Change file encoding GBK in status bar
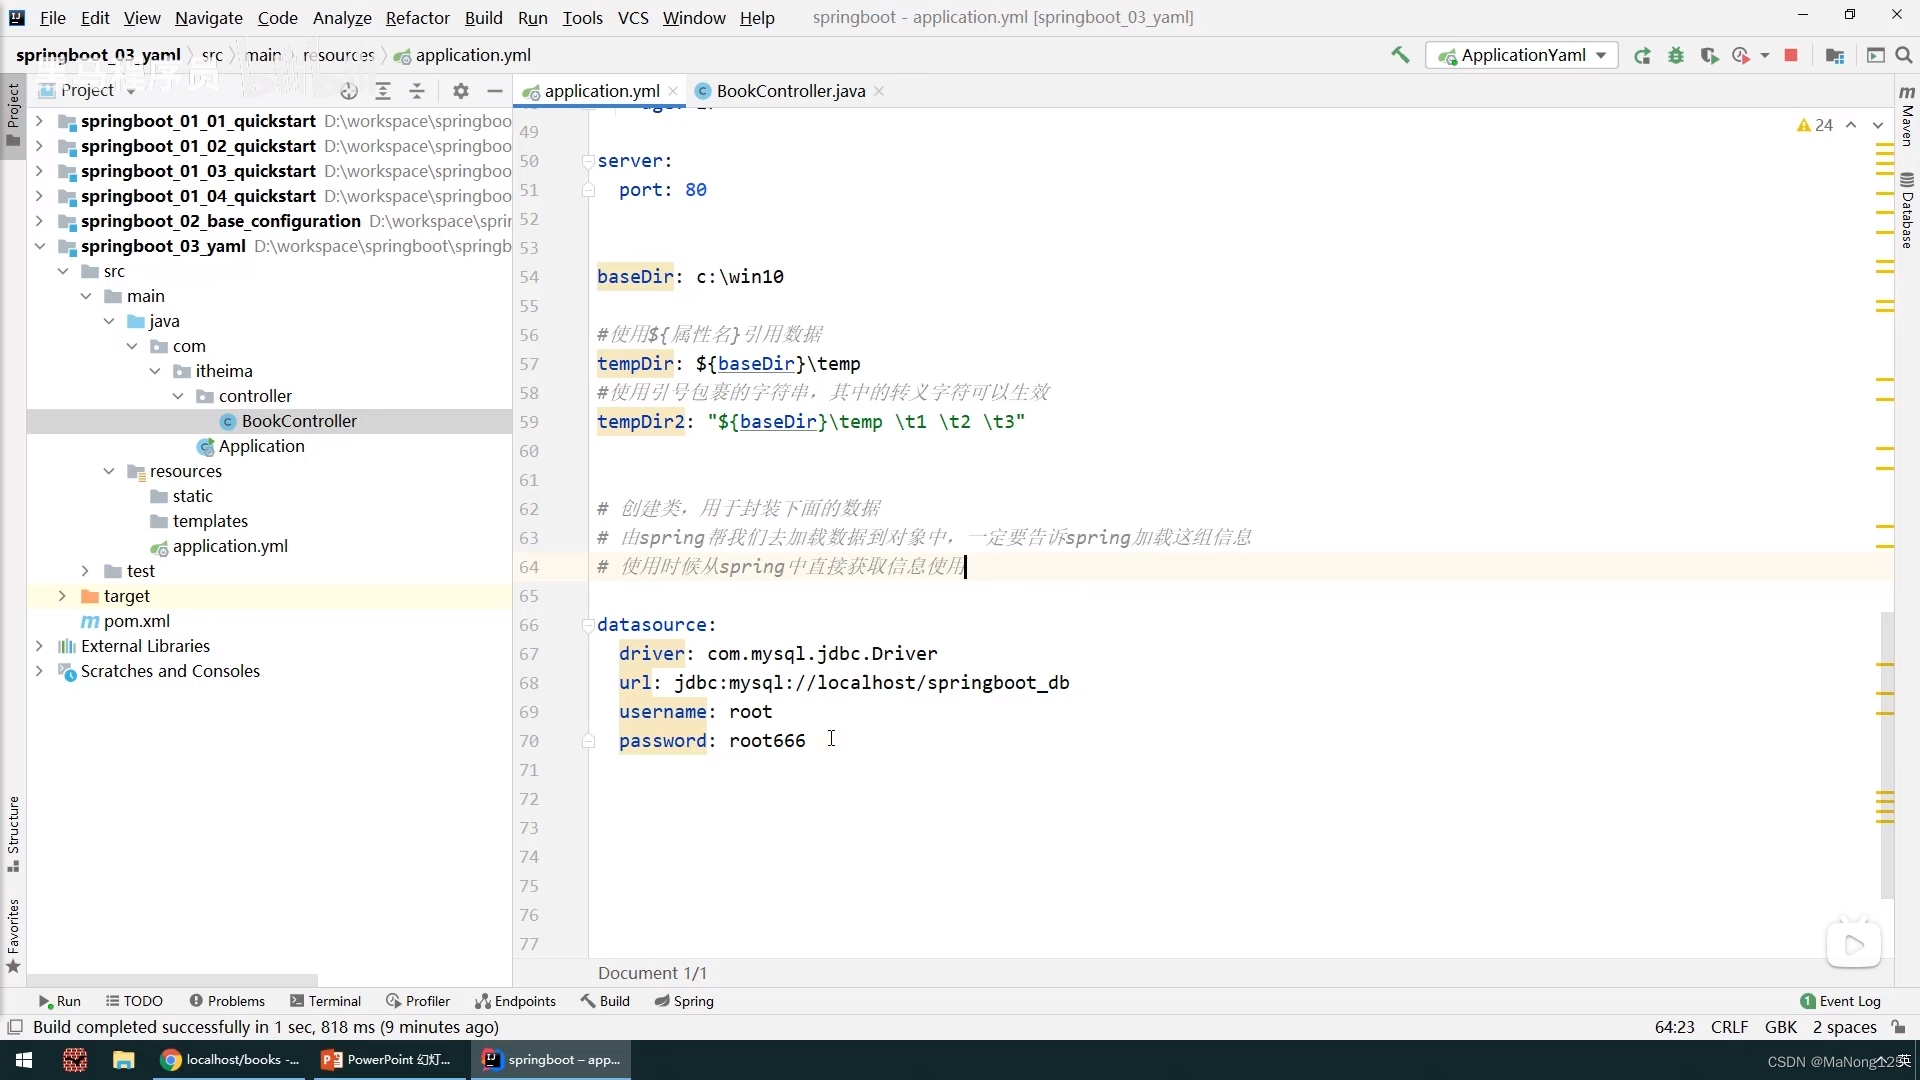The image size is (1920, 1080). pos(1780,1027)
